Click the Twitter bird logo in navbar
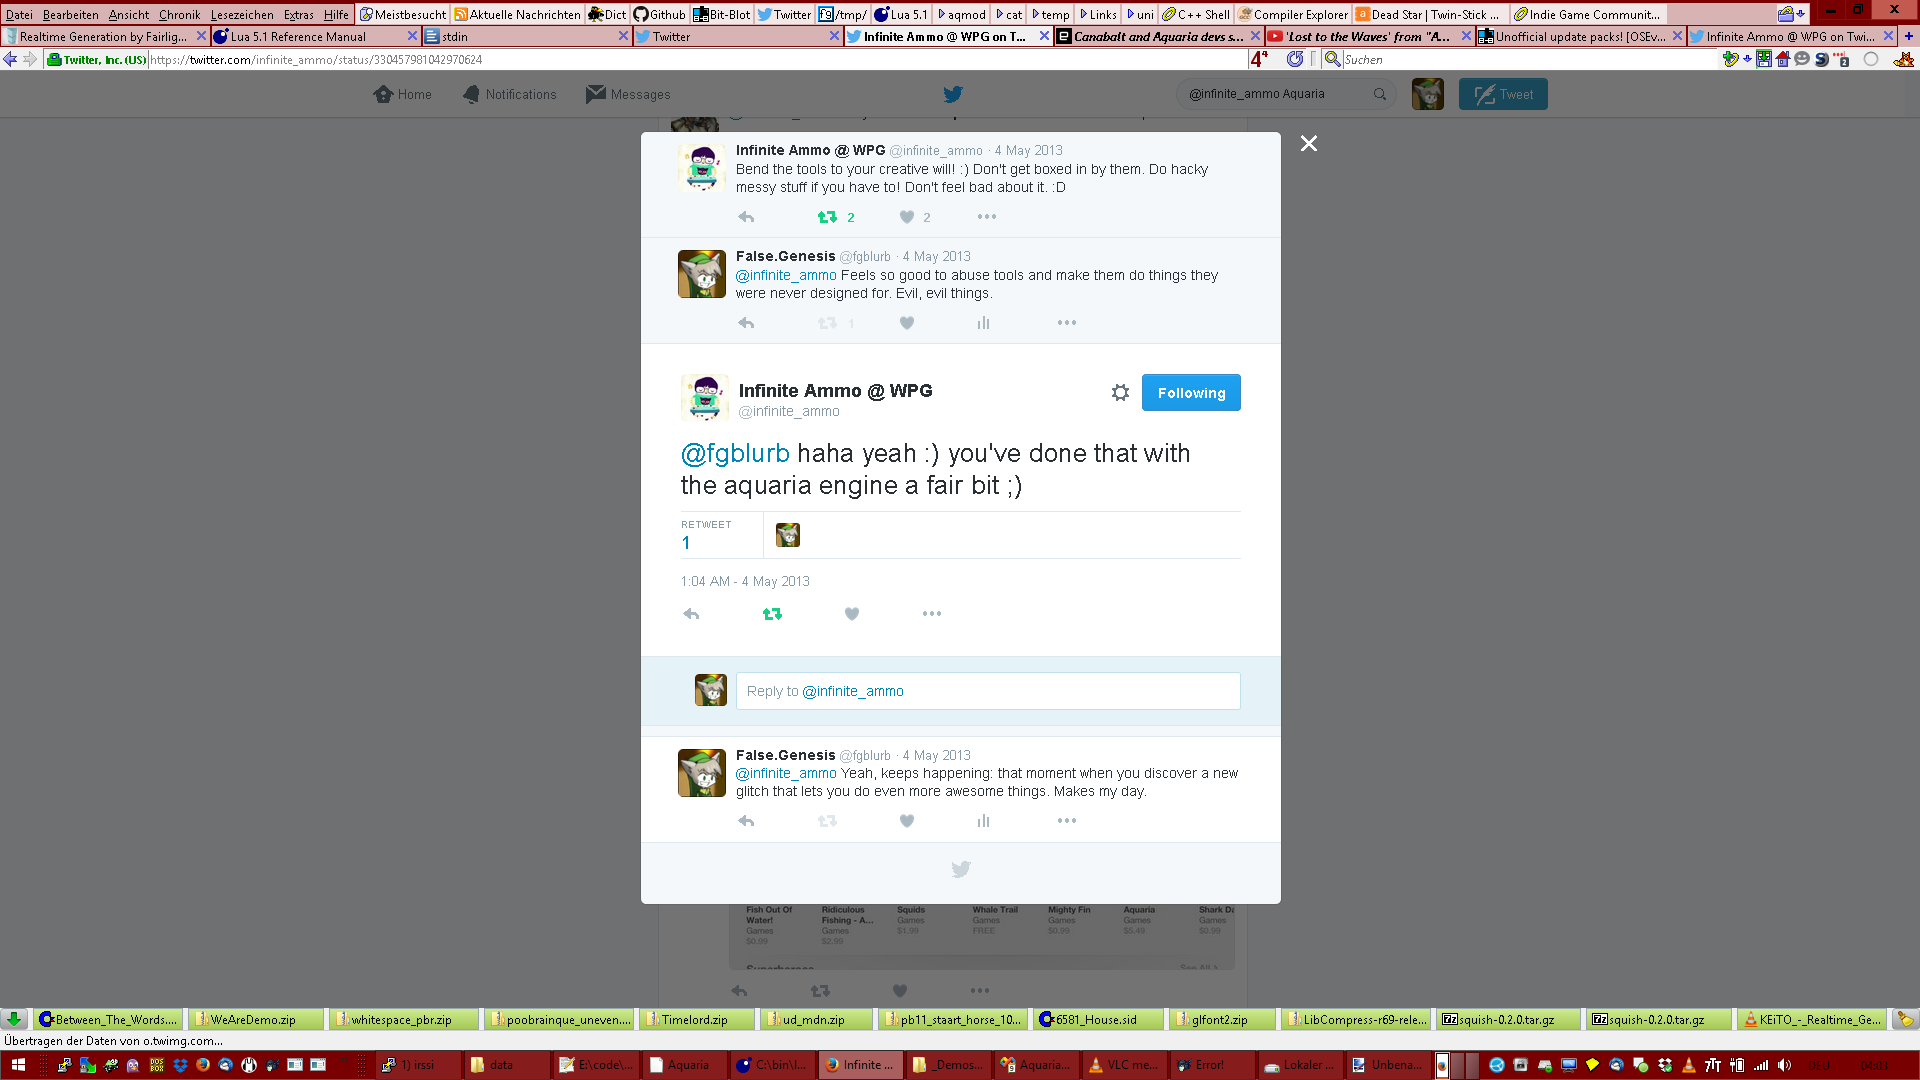Viewport: 1920px width, 1080px height. (953, 94)
